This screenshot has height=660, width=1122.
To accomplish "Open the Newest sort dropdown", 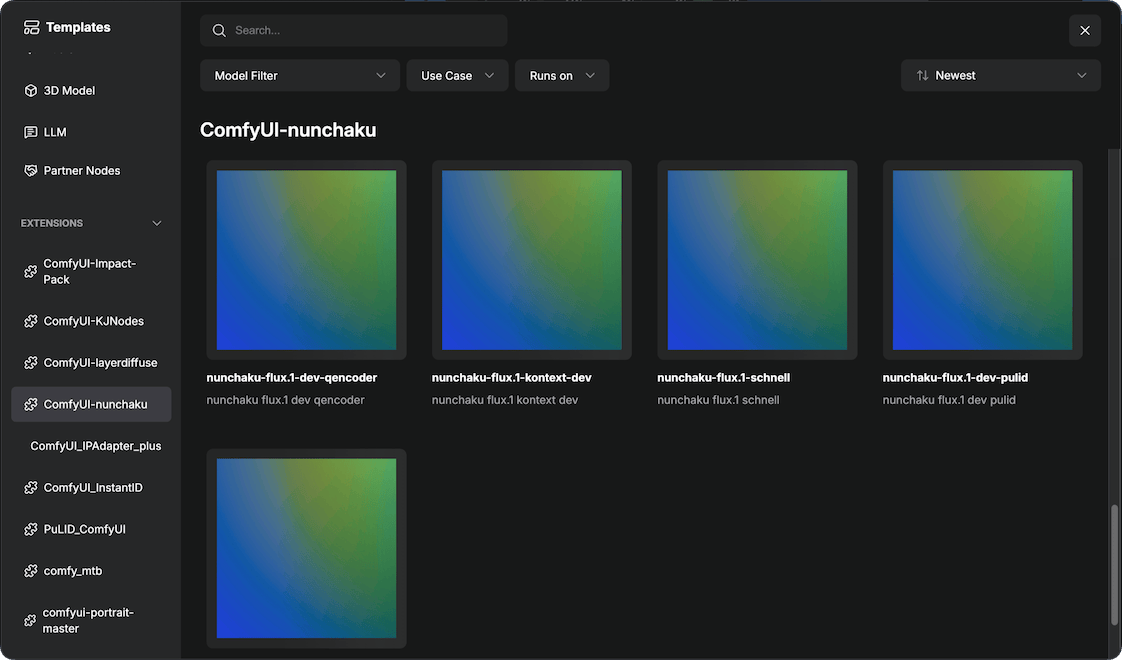I will coord(1000,75).
